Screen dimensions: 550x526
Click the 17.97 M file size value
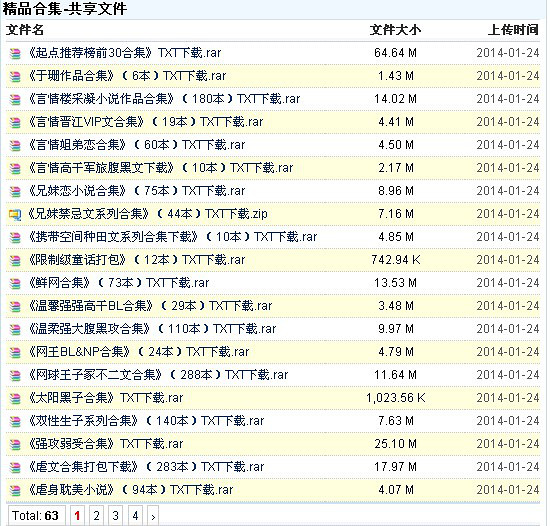395,467
